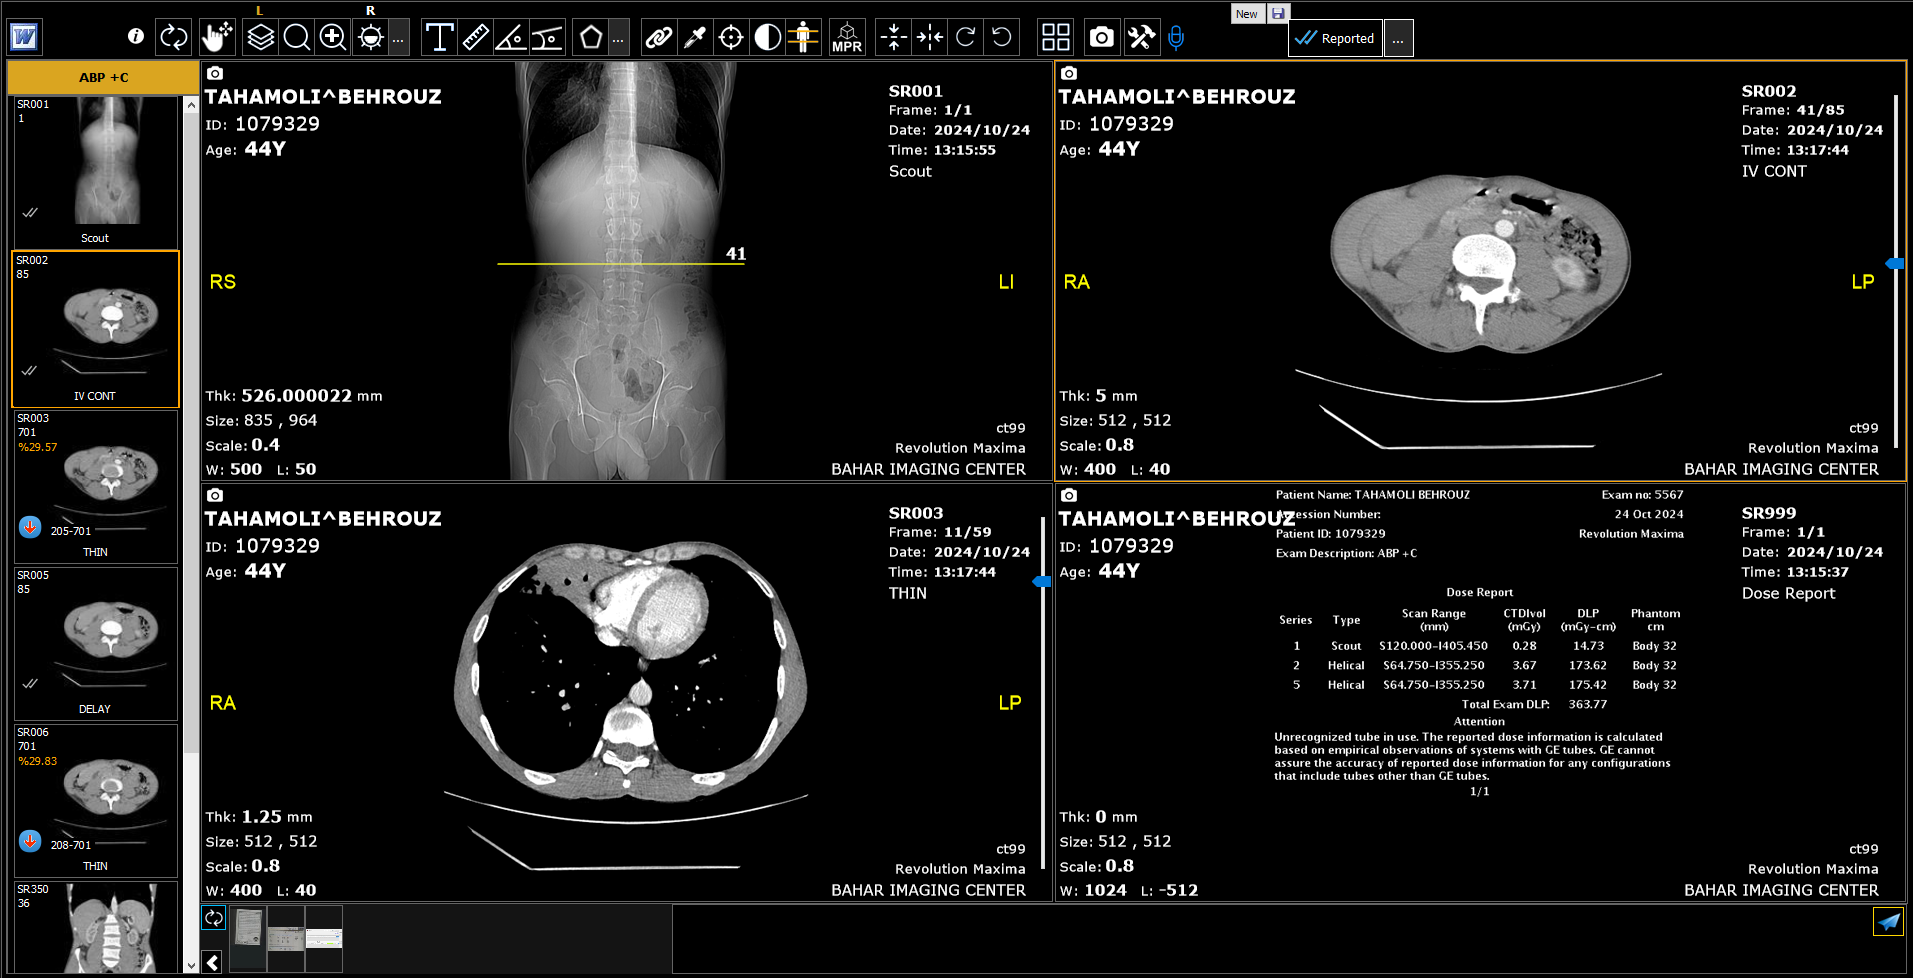
Task: Open the settings tools wrench icon
Action: (x=1141, y=38)
